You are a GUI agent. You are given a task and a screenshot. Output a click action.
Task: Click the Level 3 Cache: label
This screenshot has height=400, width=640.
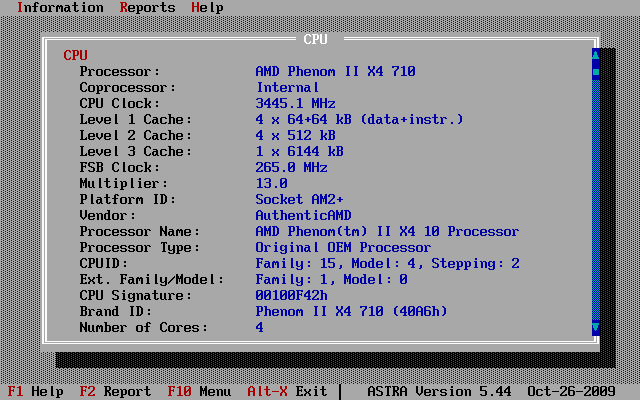coord(136,151)
